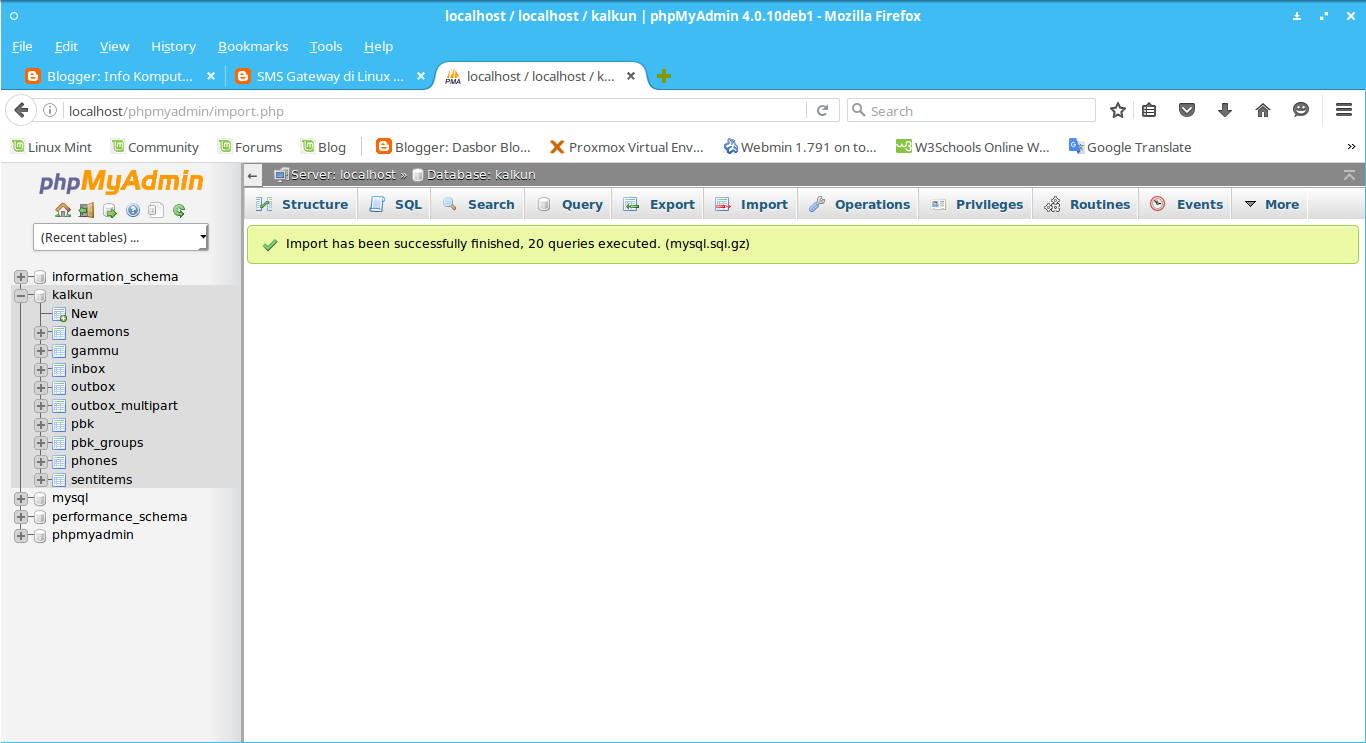1366x743 pixels.
Task: Open the Export tab
Action: point(659,204)
